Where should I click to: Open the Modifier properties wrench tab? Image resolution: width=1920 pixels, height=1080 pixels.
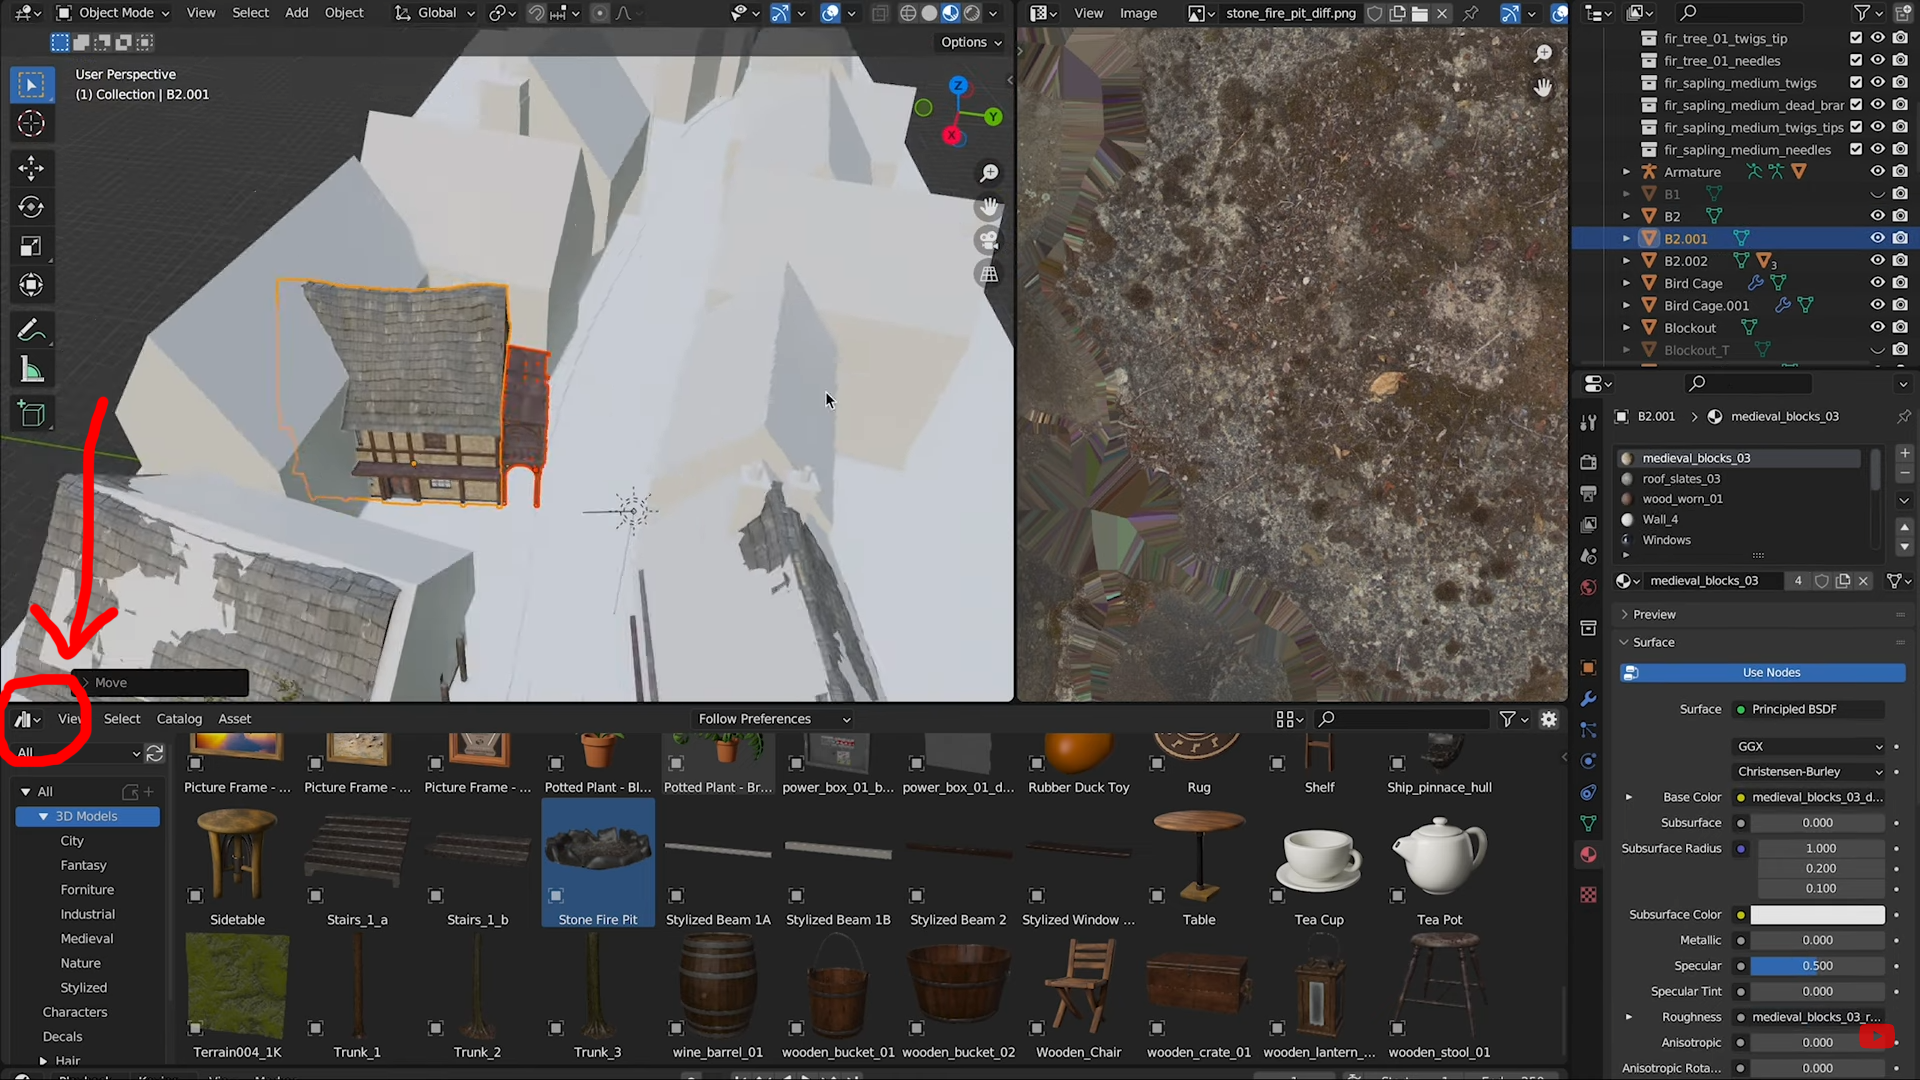1588,699
